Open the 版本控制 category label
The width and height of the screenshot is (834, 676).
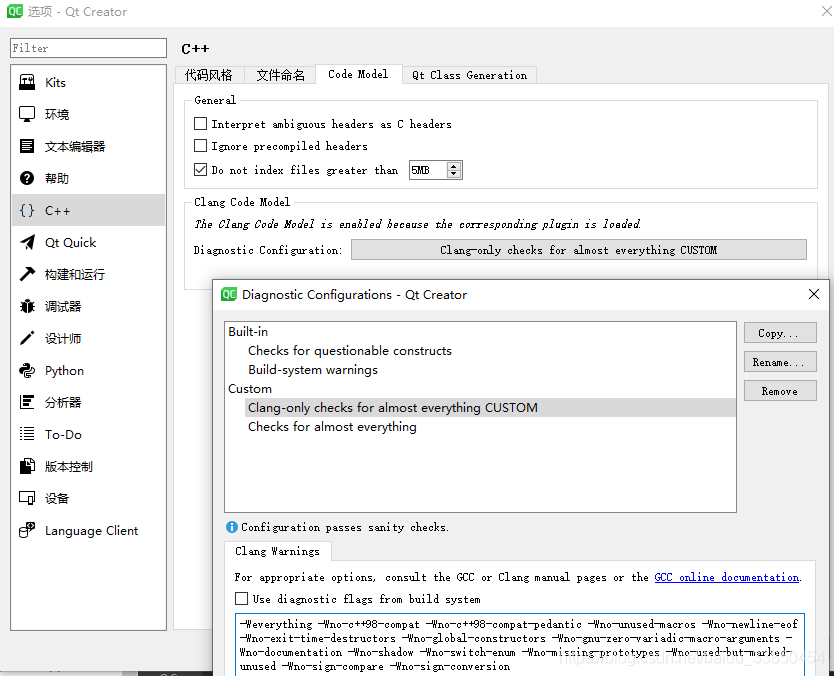tap(69, 466)
